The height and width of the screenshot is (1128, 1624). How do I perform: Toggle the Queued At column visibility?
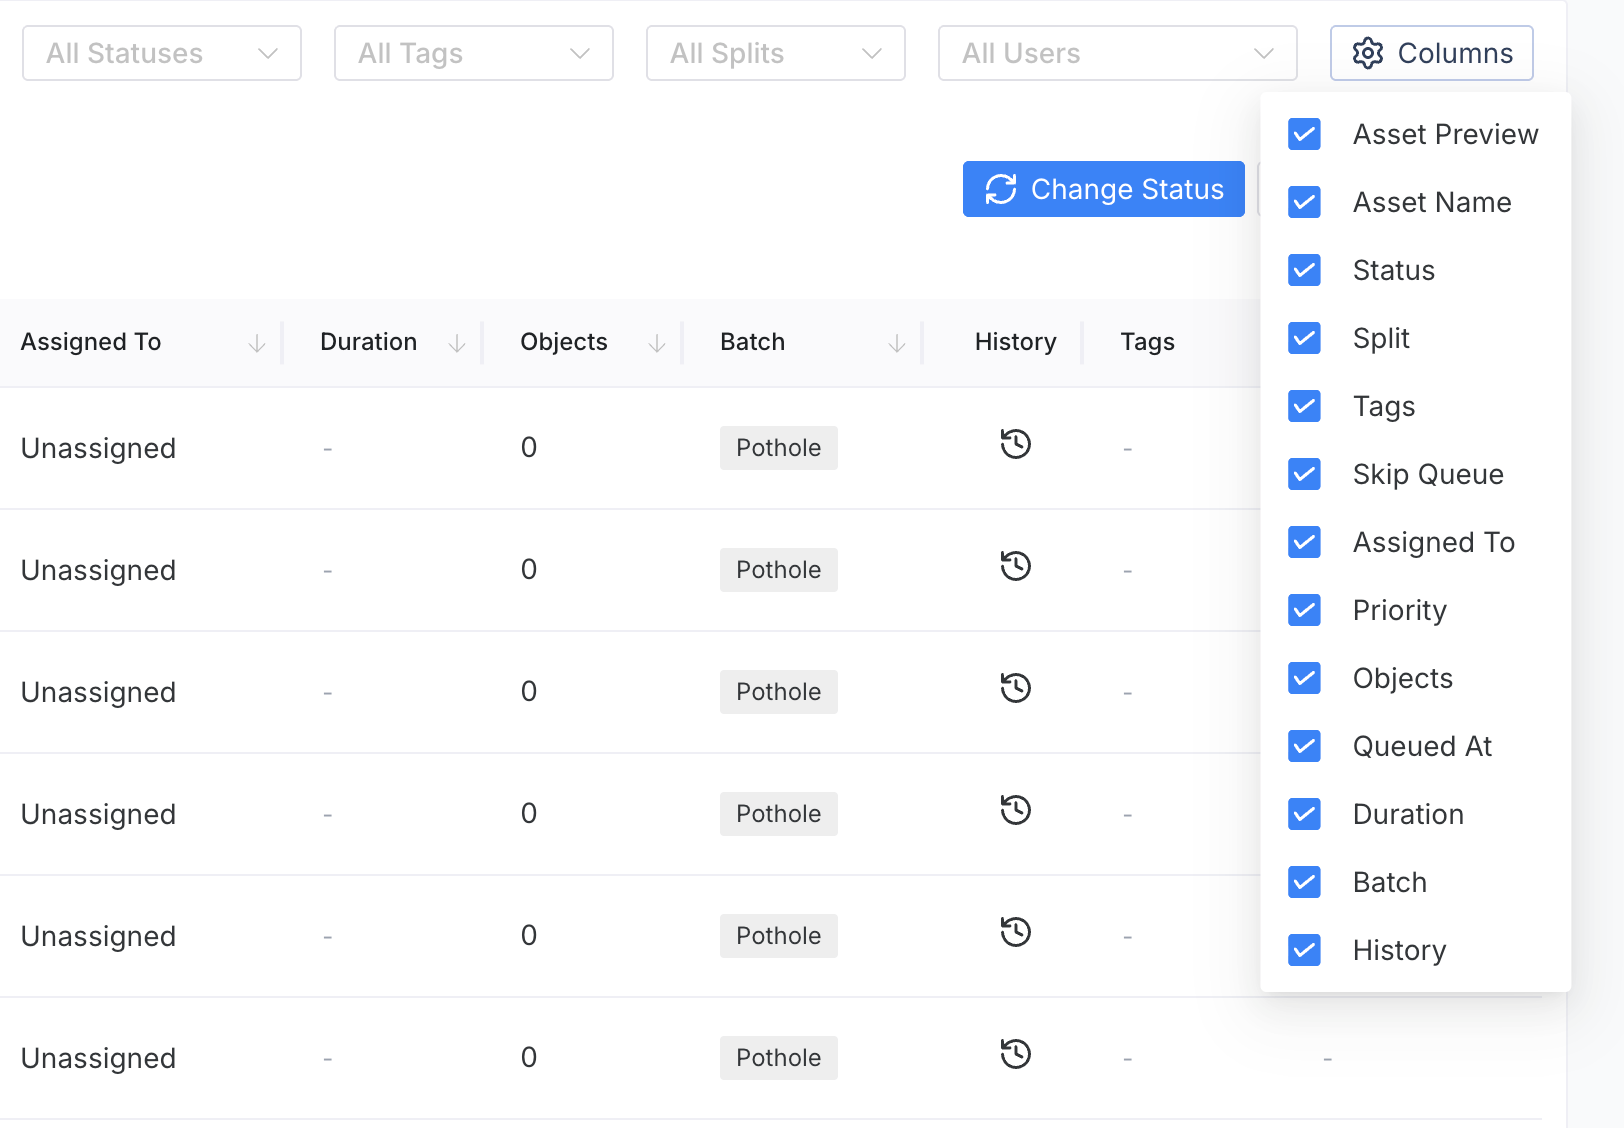pyautogui.click(x=1304, y=746)
